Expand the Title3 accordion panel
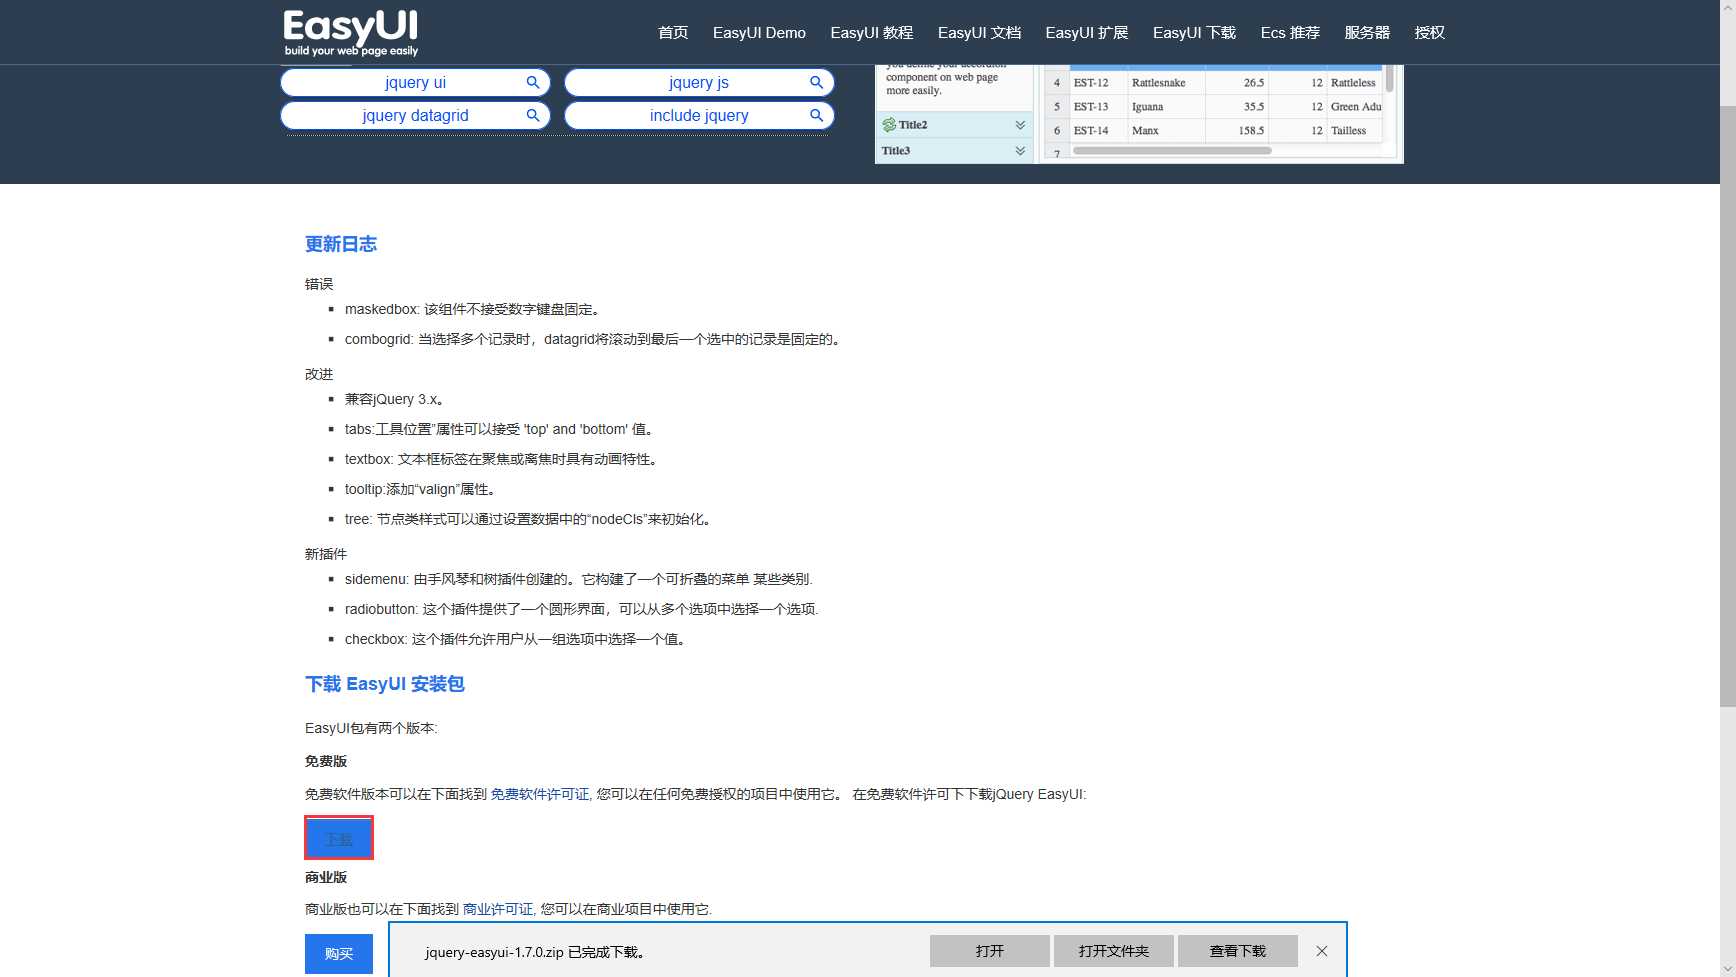Image resolution: width=1736 pixels, height=977 pixels. 1020,151
